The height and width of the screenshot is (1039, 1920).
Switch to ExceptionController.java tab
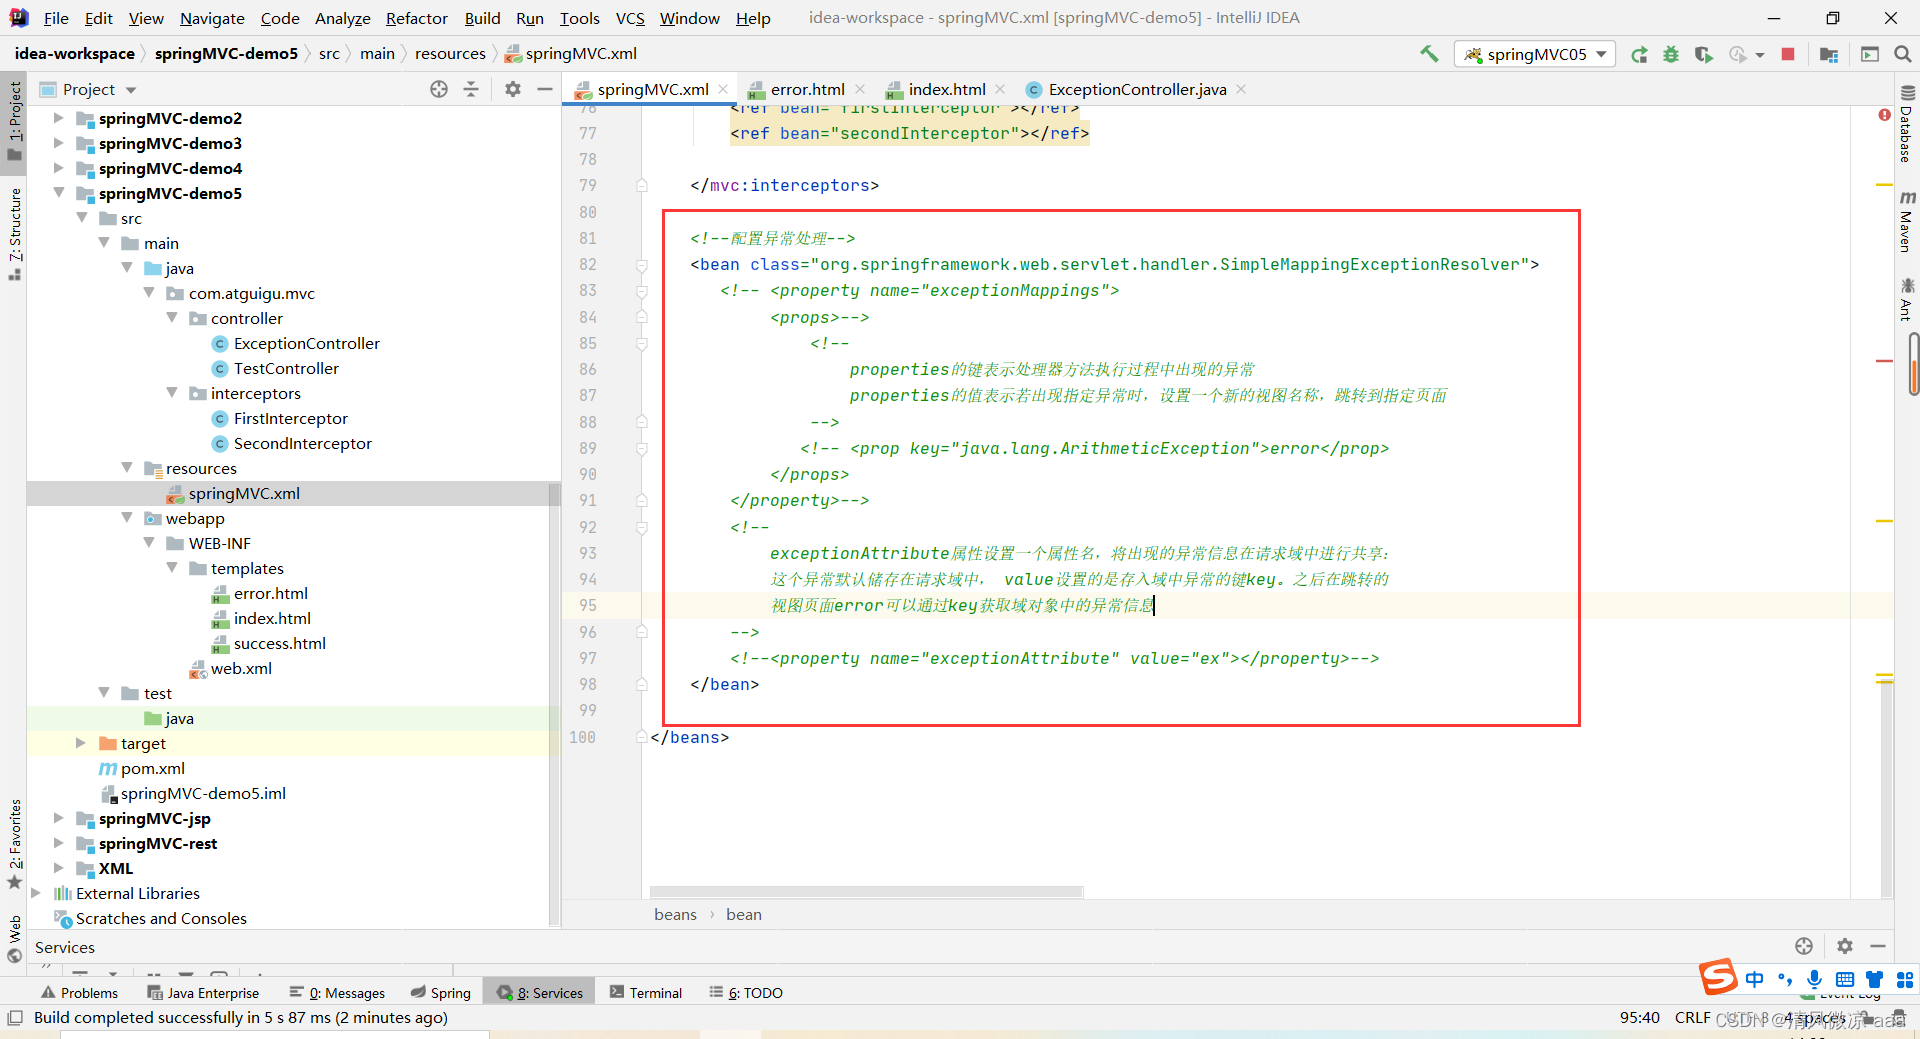tap(1137, 89)
